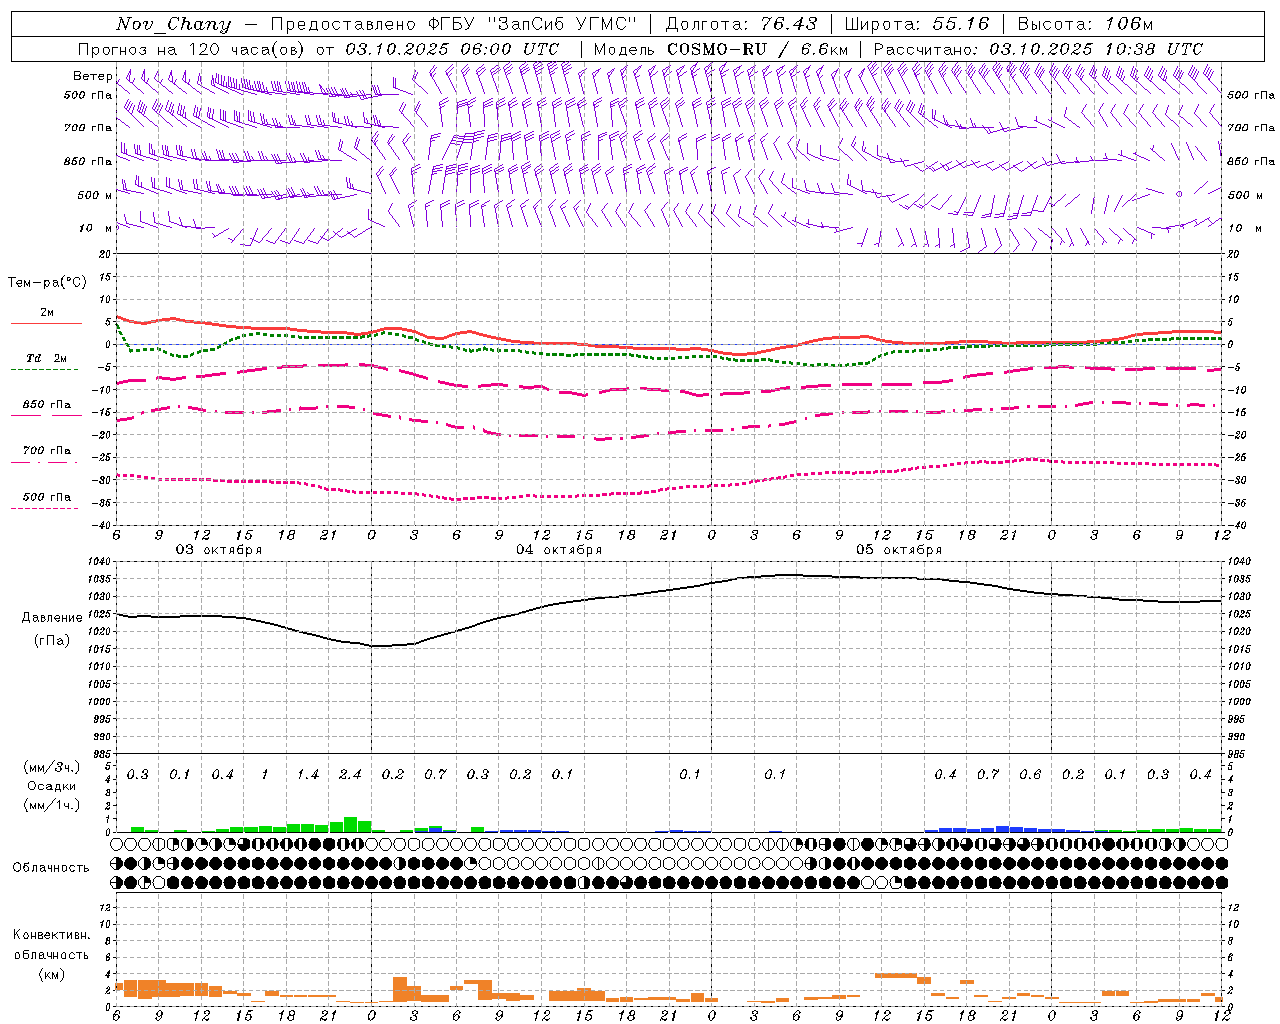
Task: Click the (км) units label
Action: (x=52, y=974)
